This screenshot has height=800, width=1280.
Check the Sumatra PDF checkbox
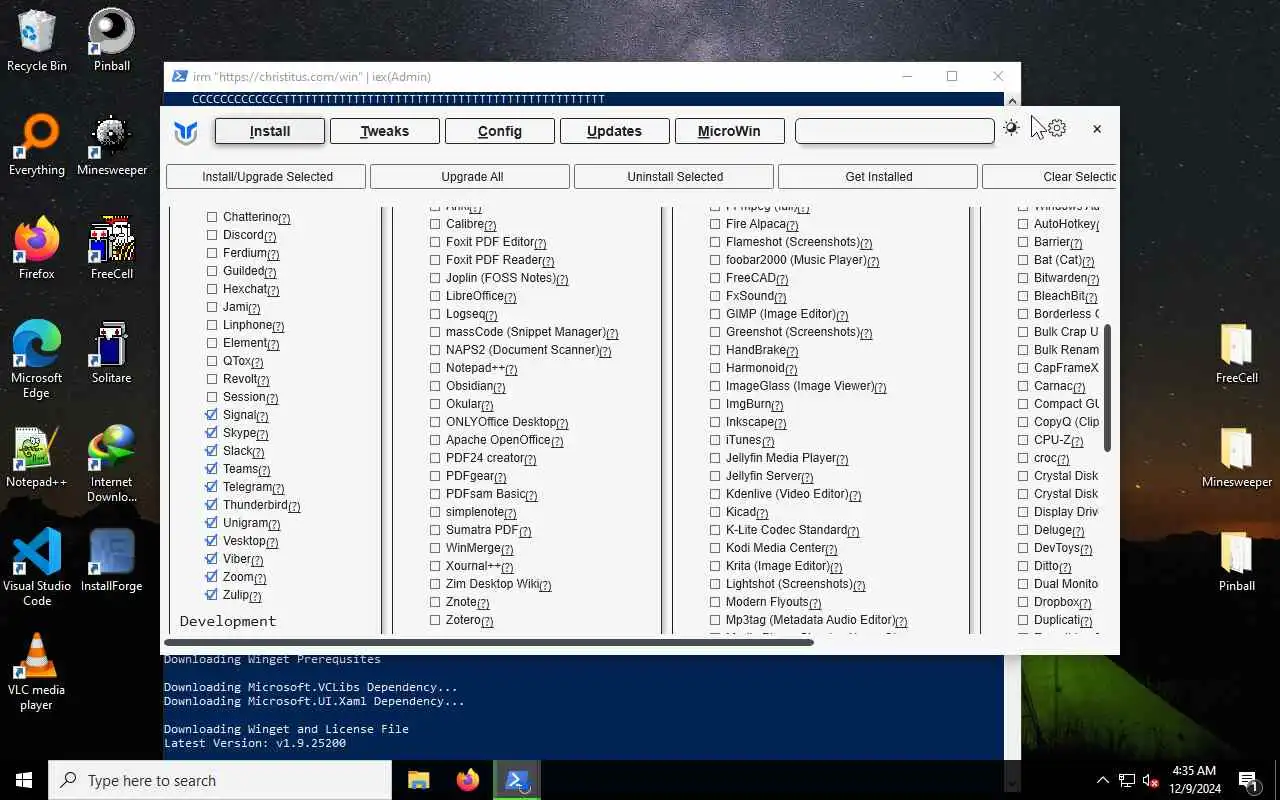[435, 530]
